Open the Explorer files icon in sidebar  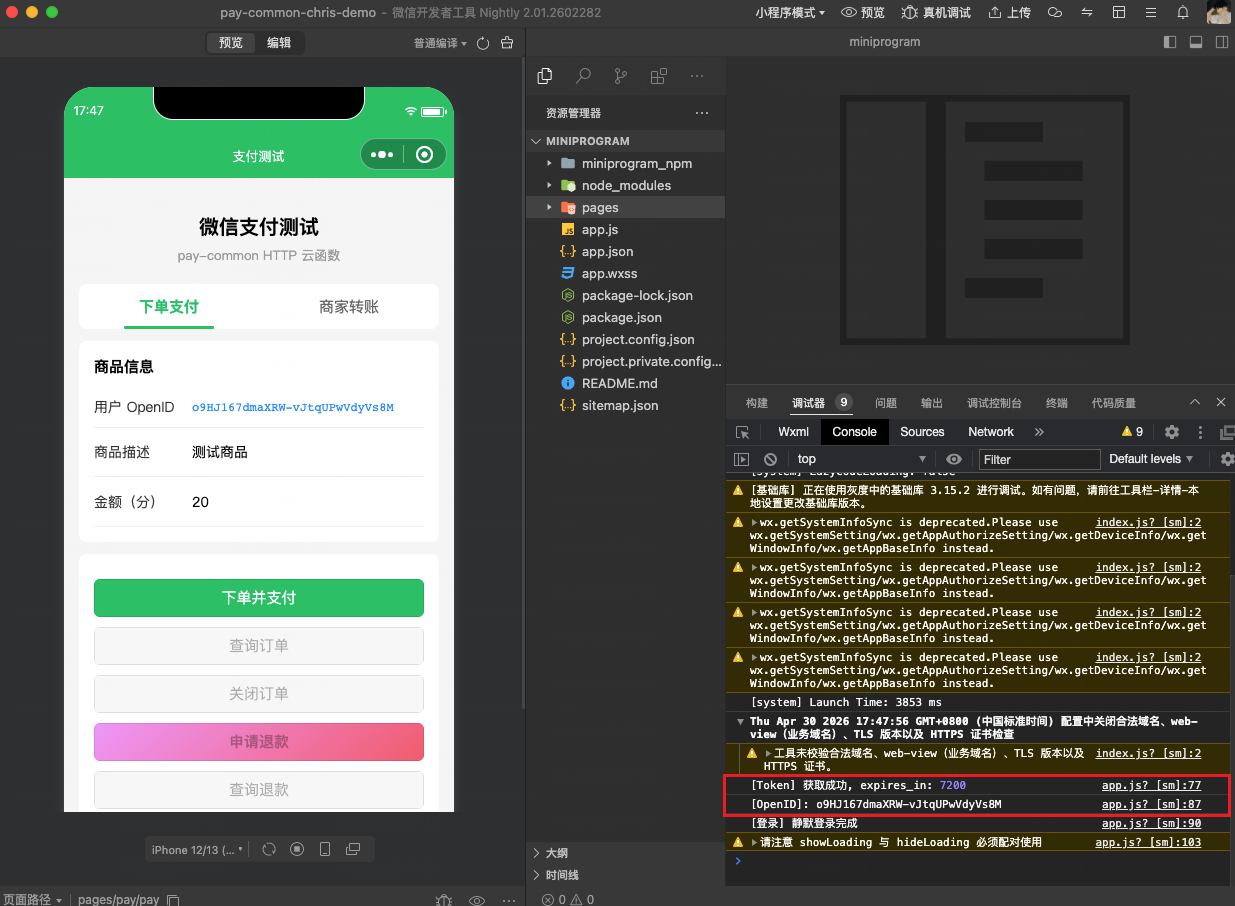(x=545, y=76)
